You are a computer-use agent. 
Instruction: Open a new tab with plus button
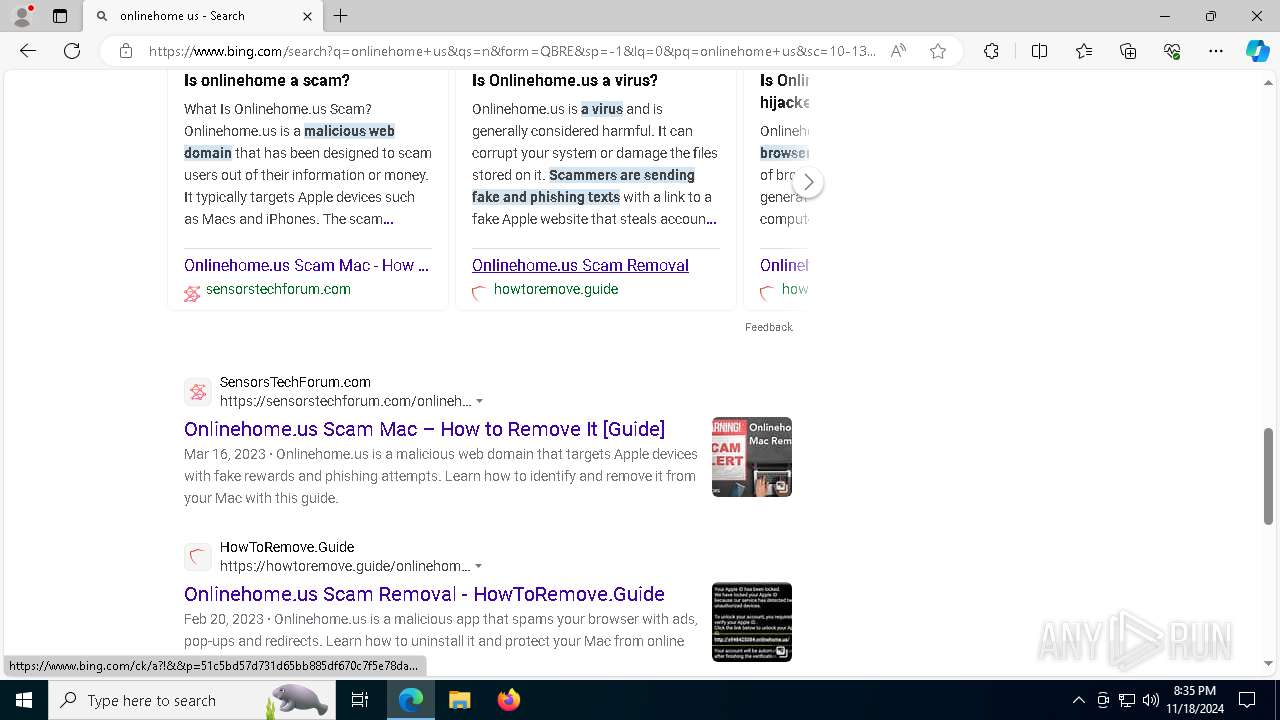click(341, 16)
